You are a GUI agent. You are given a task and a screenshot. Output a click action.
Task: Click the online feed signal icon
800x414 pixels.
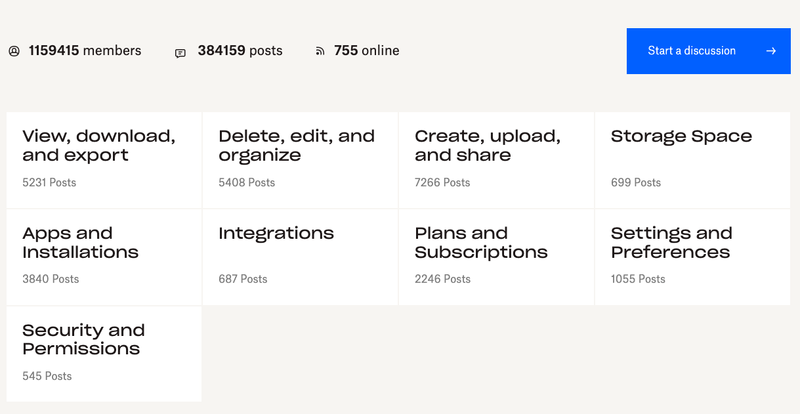[320, 51]
